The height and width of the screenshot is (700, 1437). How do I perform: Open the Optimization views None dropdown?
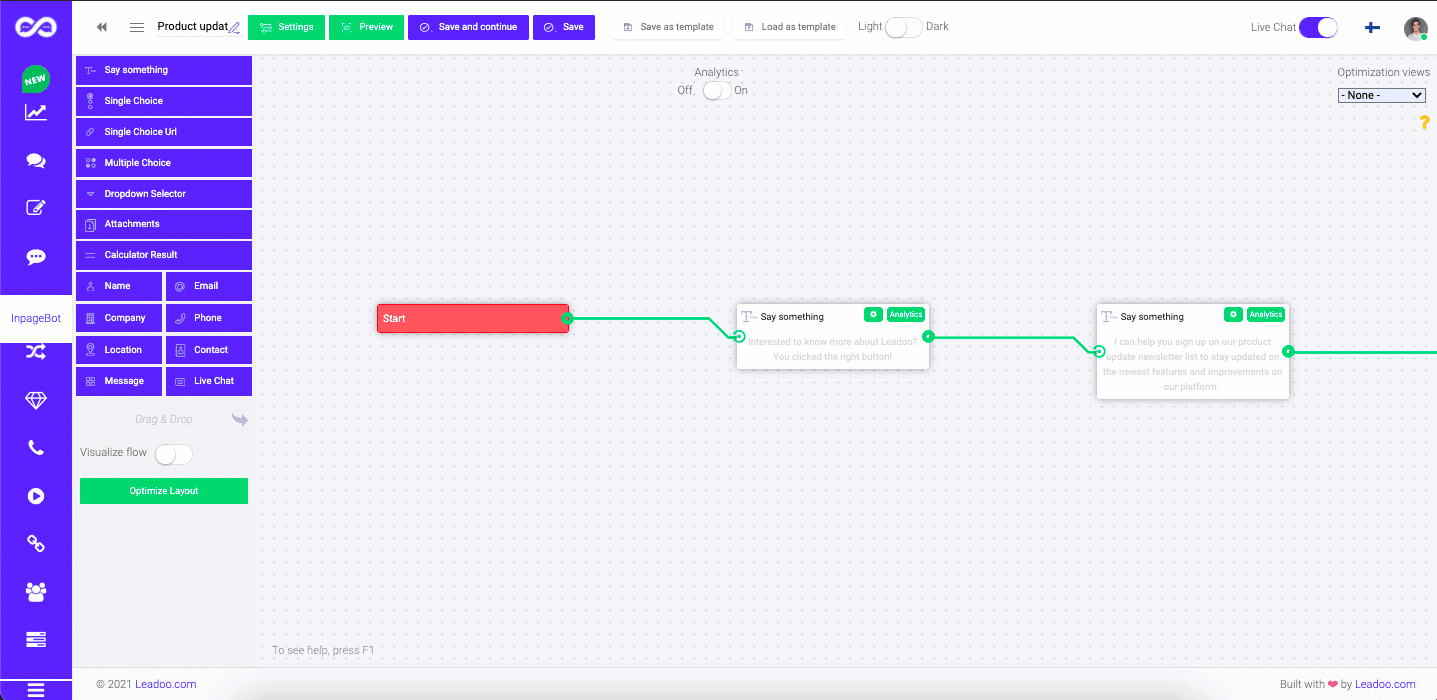point(1381,94)
